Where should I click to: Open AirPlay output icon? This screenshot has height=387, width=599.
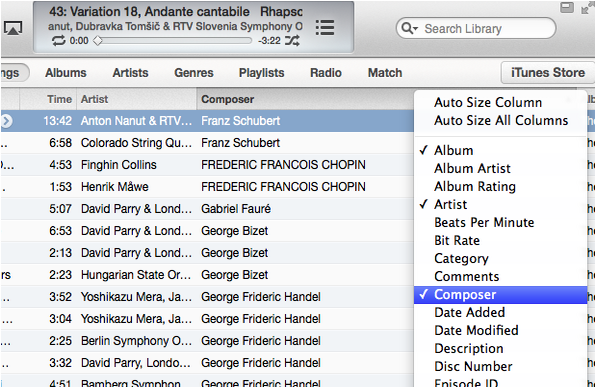(x=13, y=28)
